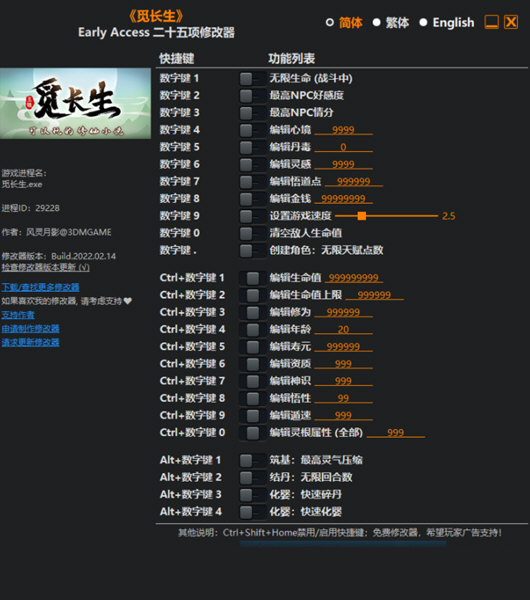530x600 pixels.
Task: Click 编辑生命值上限 value field
Action: [374, 295]
